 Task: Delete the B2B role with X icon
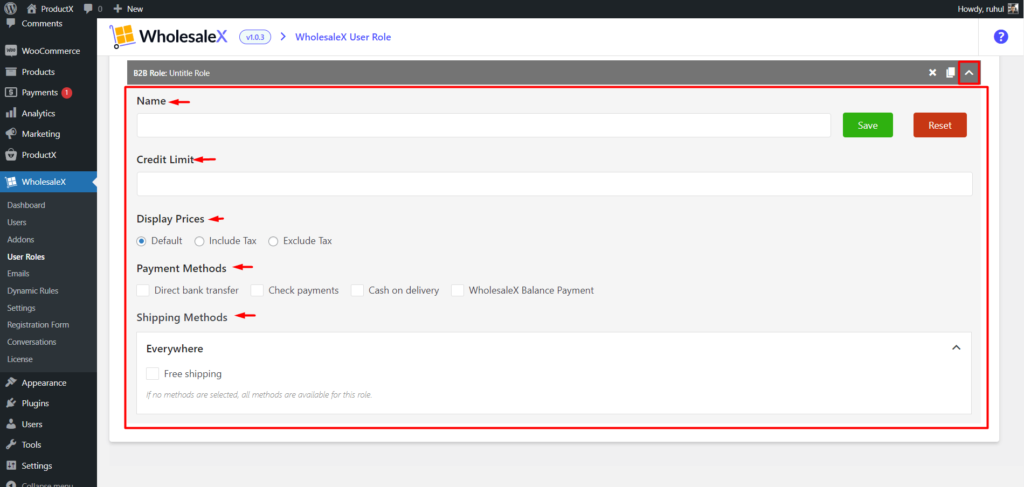933,72
